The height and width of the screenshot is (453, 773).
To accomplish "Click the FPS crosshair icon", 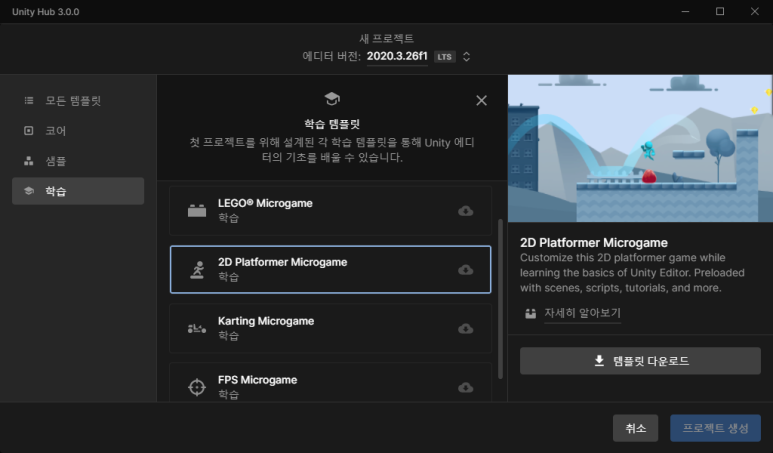I will (197, 387).
